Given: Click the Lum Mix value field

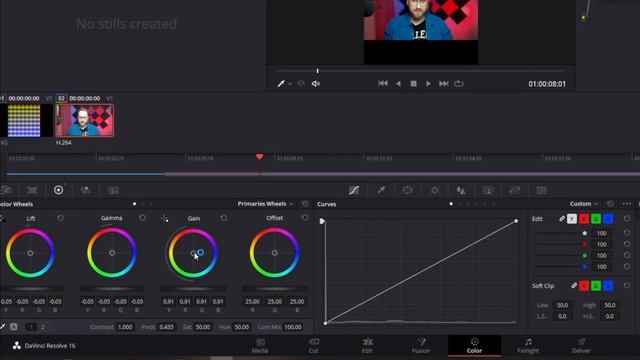Looking at the screenshot, I should tap(293, 327).
